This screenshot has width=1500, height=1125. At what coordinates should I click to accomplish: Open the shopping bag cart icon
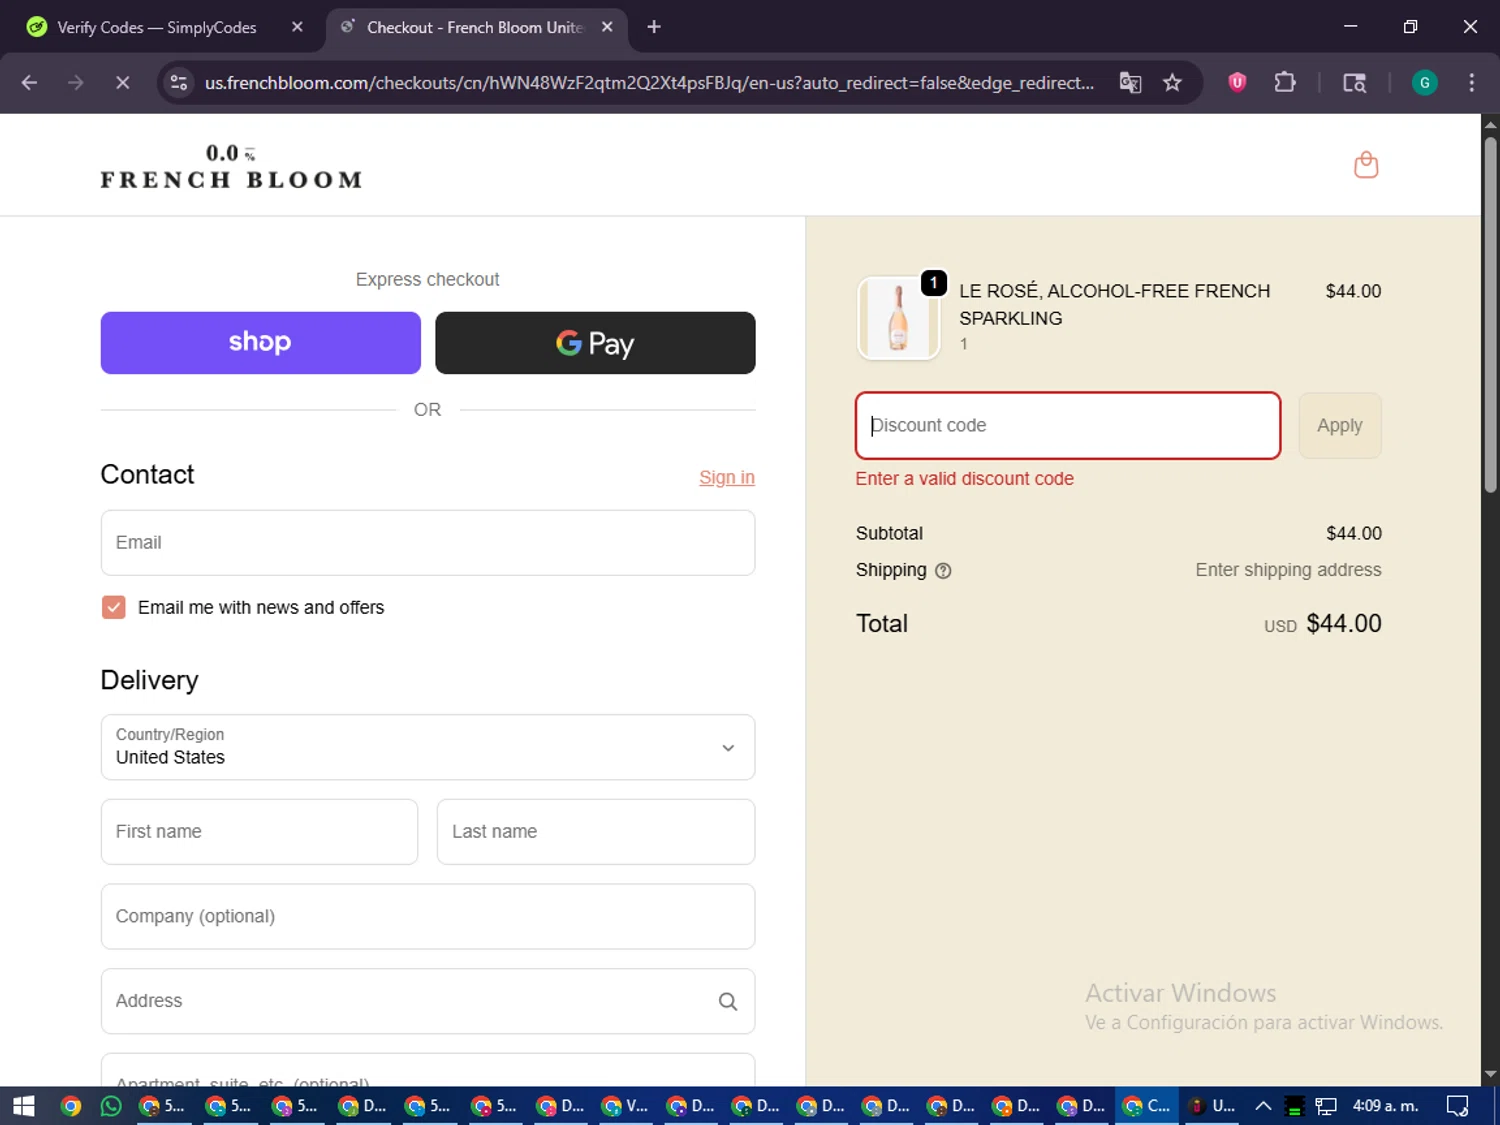tap(1366, 165)
